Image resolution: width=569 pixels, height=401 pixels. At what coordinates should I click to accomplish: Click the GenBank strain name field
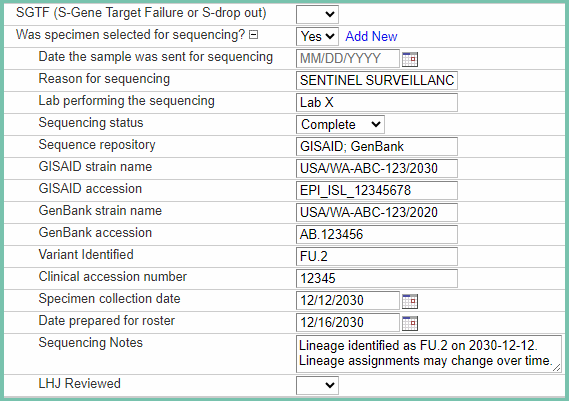pos(377,213)
